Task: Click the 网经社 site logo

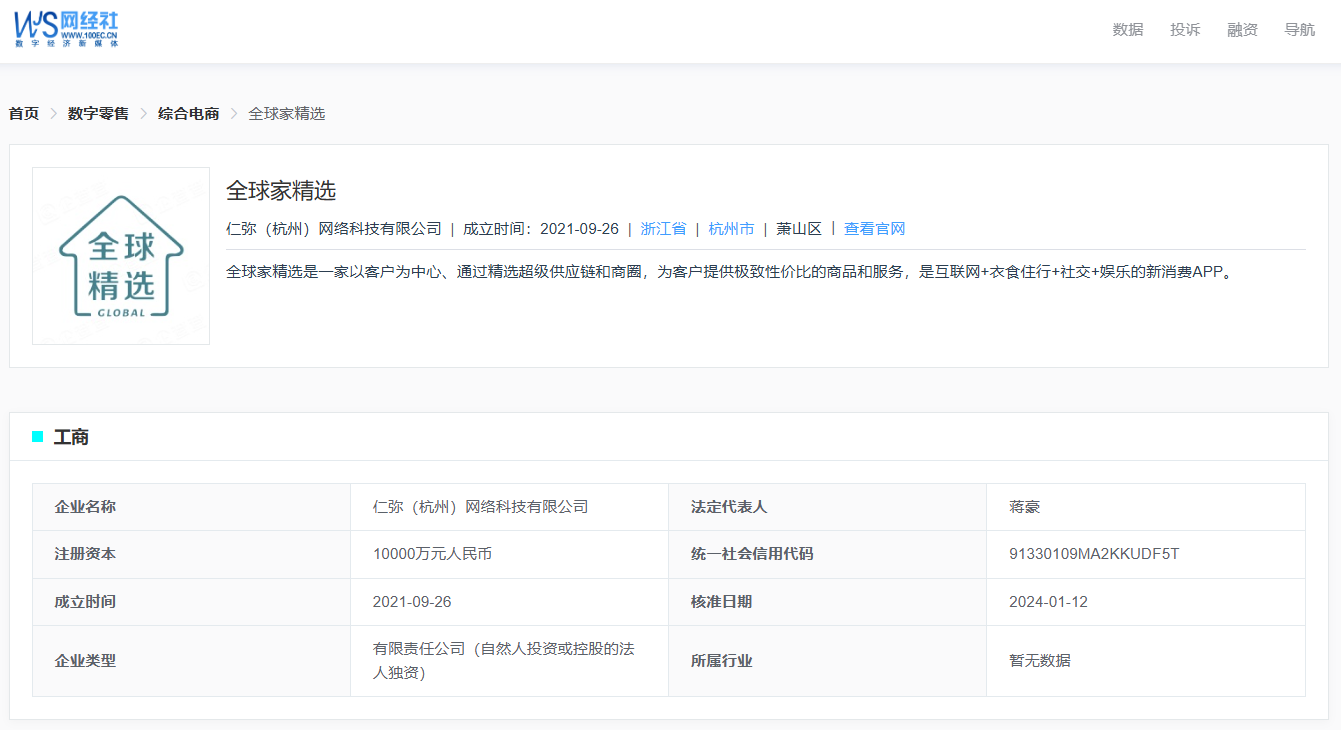Action: click(x=66, y=29)
